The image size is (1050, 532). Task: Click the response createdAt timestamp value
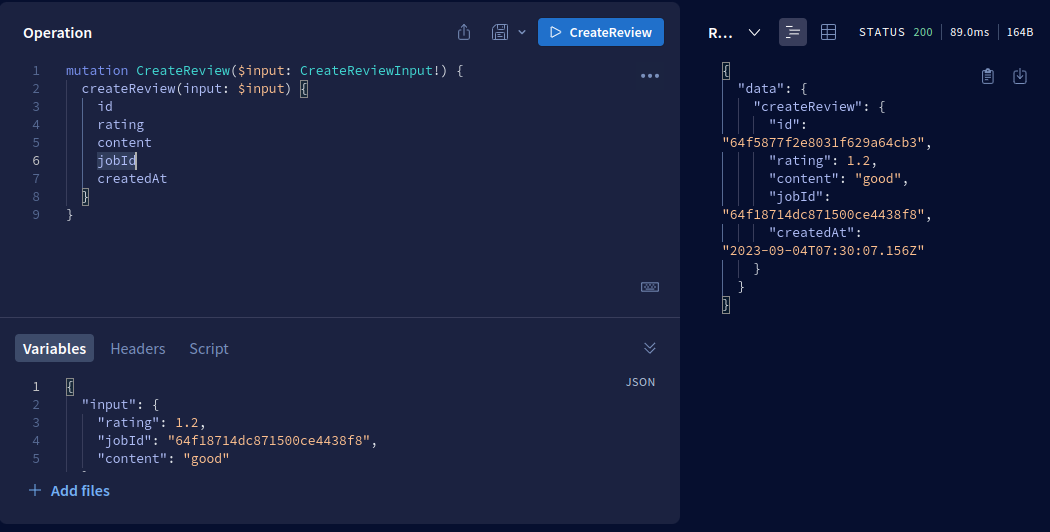pos(823,250)
